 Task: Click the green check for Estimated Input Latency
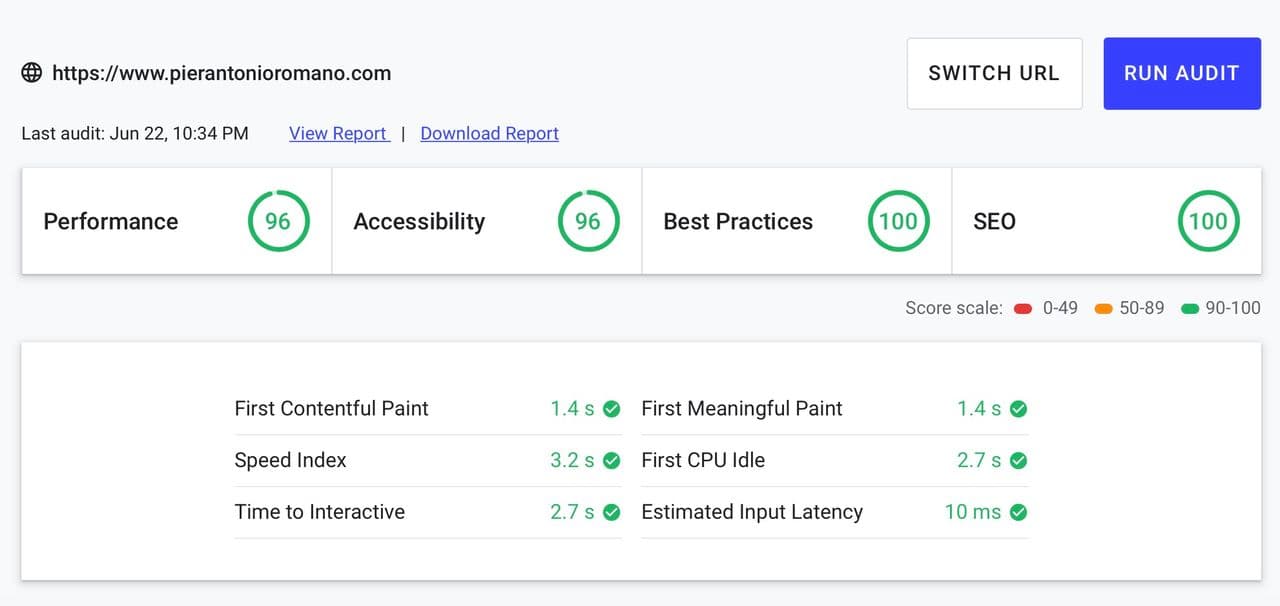point(1018,512)
